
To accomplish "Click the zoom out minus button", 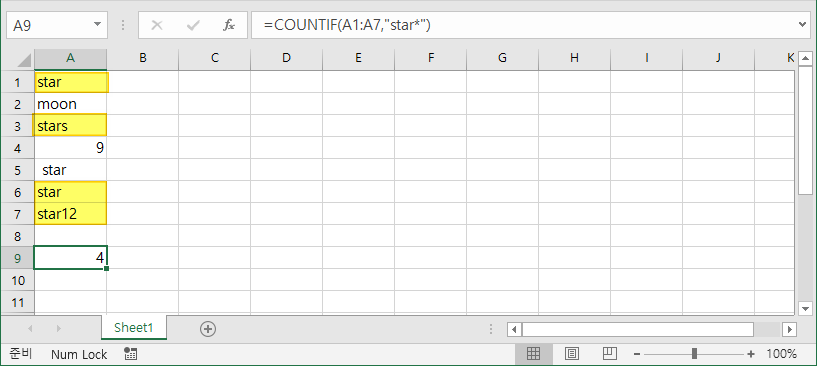I will [x=637, y=354].
